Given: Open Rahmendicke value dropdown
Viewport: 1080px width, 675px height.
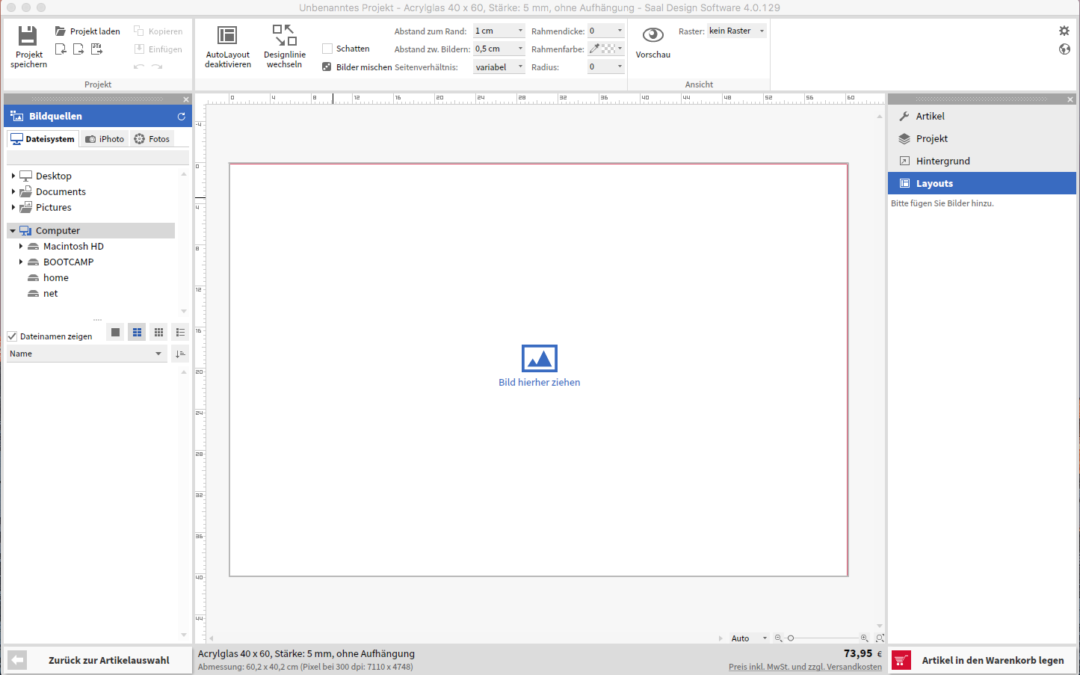Looking at the screenshot, I should [x=605, y=31].
